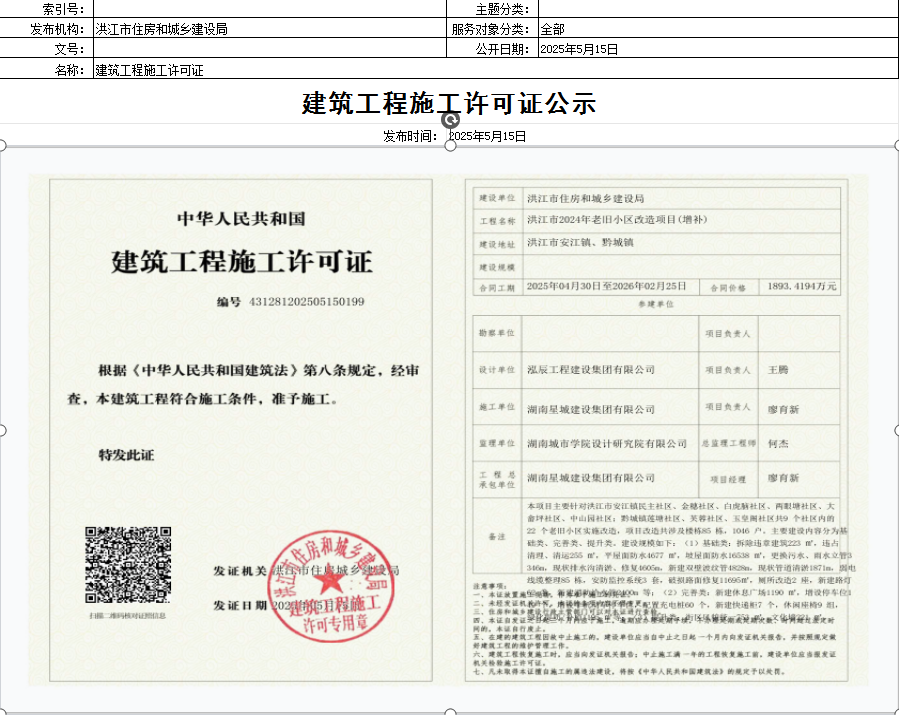Select the 发布机构 label cell
The image size is (899, 715).
click(46, 29)
